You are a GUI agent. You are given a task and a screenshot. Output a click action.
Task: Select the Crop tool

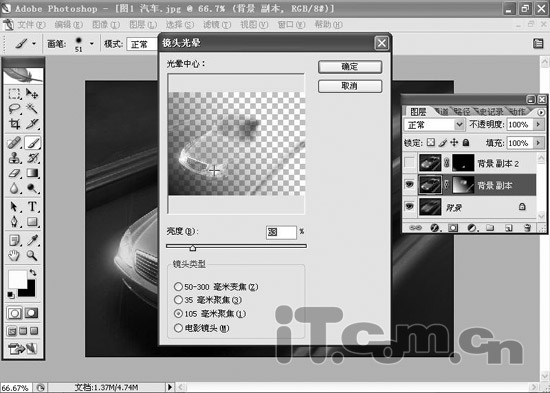coord(14,124)
